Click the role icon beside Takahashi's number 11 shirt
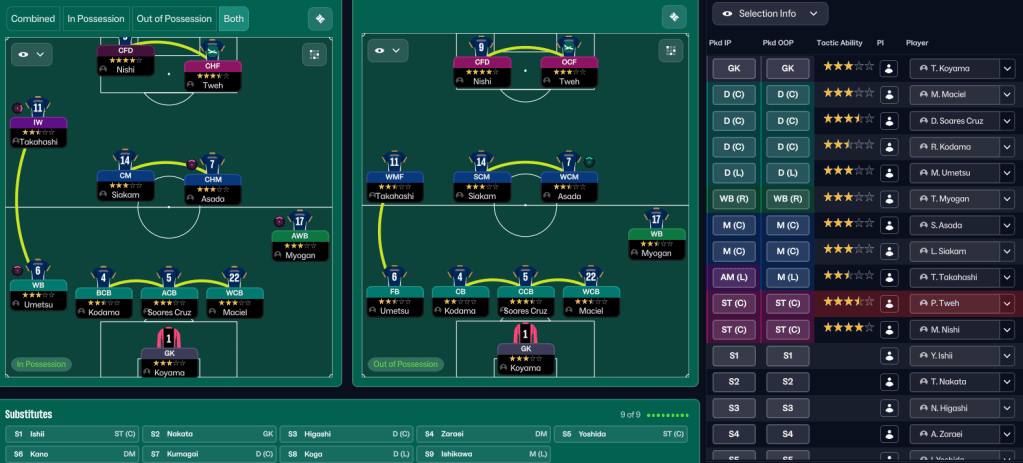Screen dimensions: 1023x463 coord(17,107)
